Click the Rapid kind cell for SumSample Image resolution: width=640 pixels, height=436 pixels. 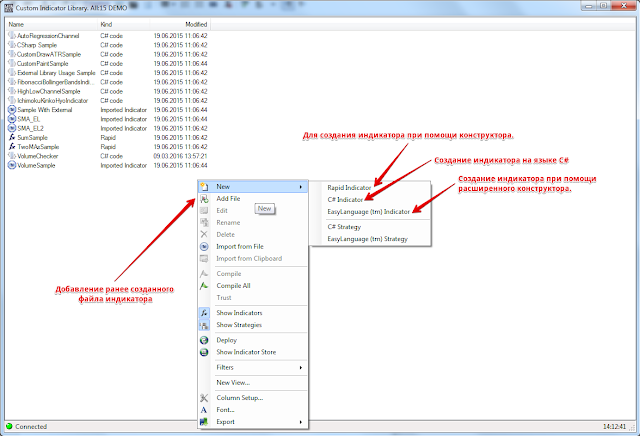[x=108, y=138]
